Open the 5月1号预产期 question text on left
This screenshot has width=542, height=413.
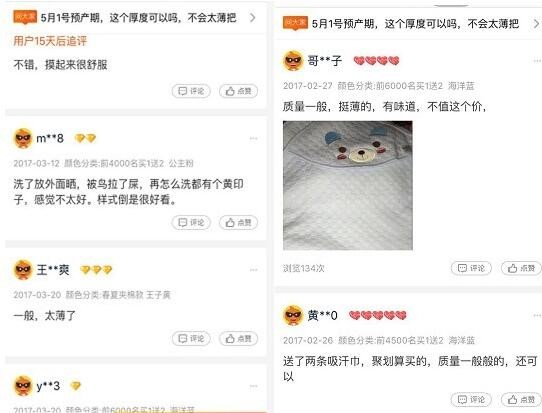click(138, 18)
